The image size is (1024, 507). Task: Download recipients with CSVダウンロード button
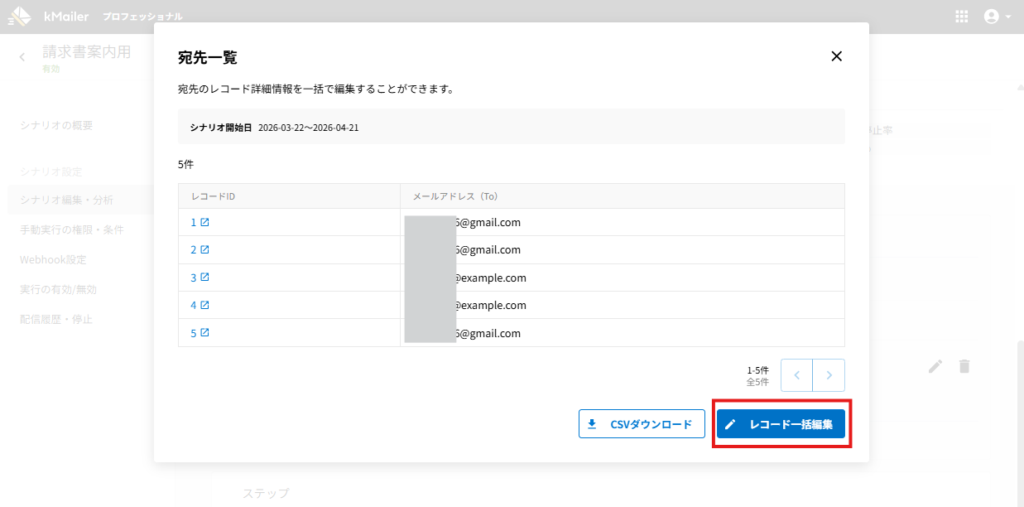pyautogui.click(x=641, y=425)
